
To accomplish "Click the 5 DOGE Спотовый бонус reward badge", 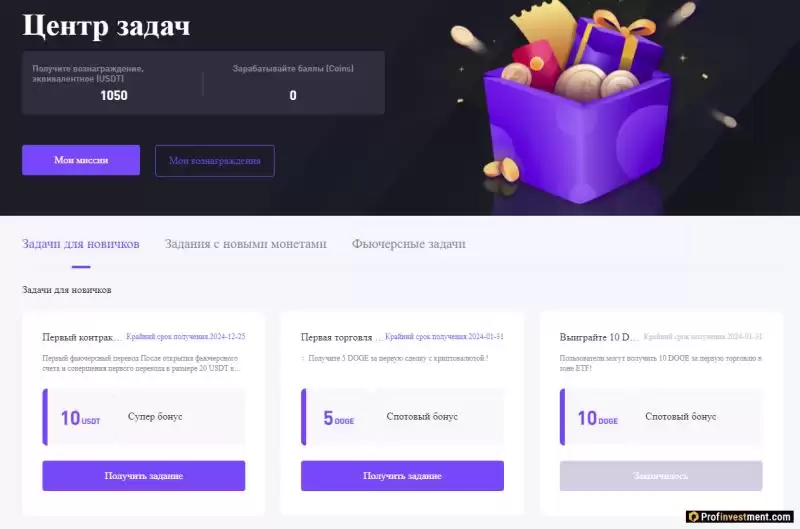I will point(403,417).
